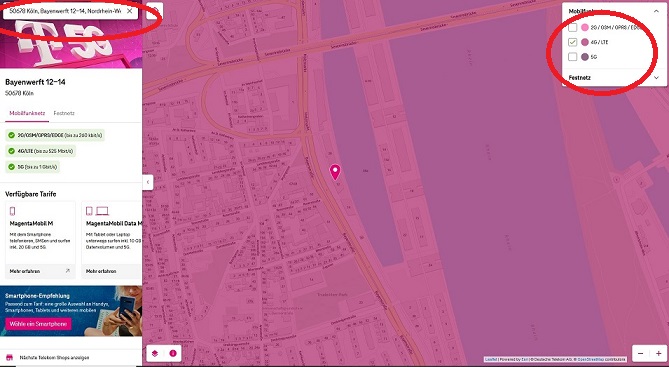Switch to the Festnetz tab

pyautogui.click(x=64, y=113)
